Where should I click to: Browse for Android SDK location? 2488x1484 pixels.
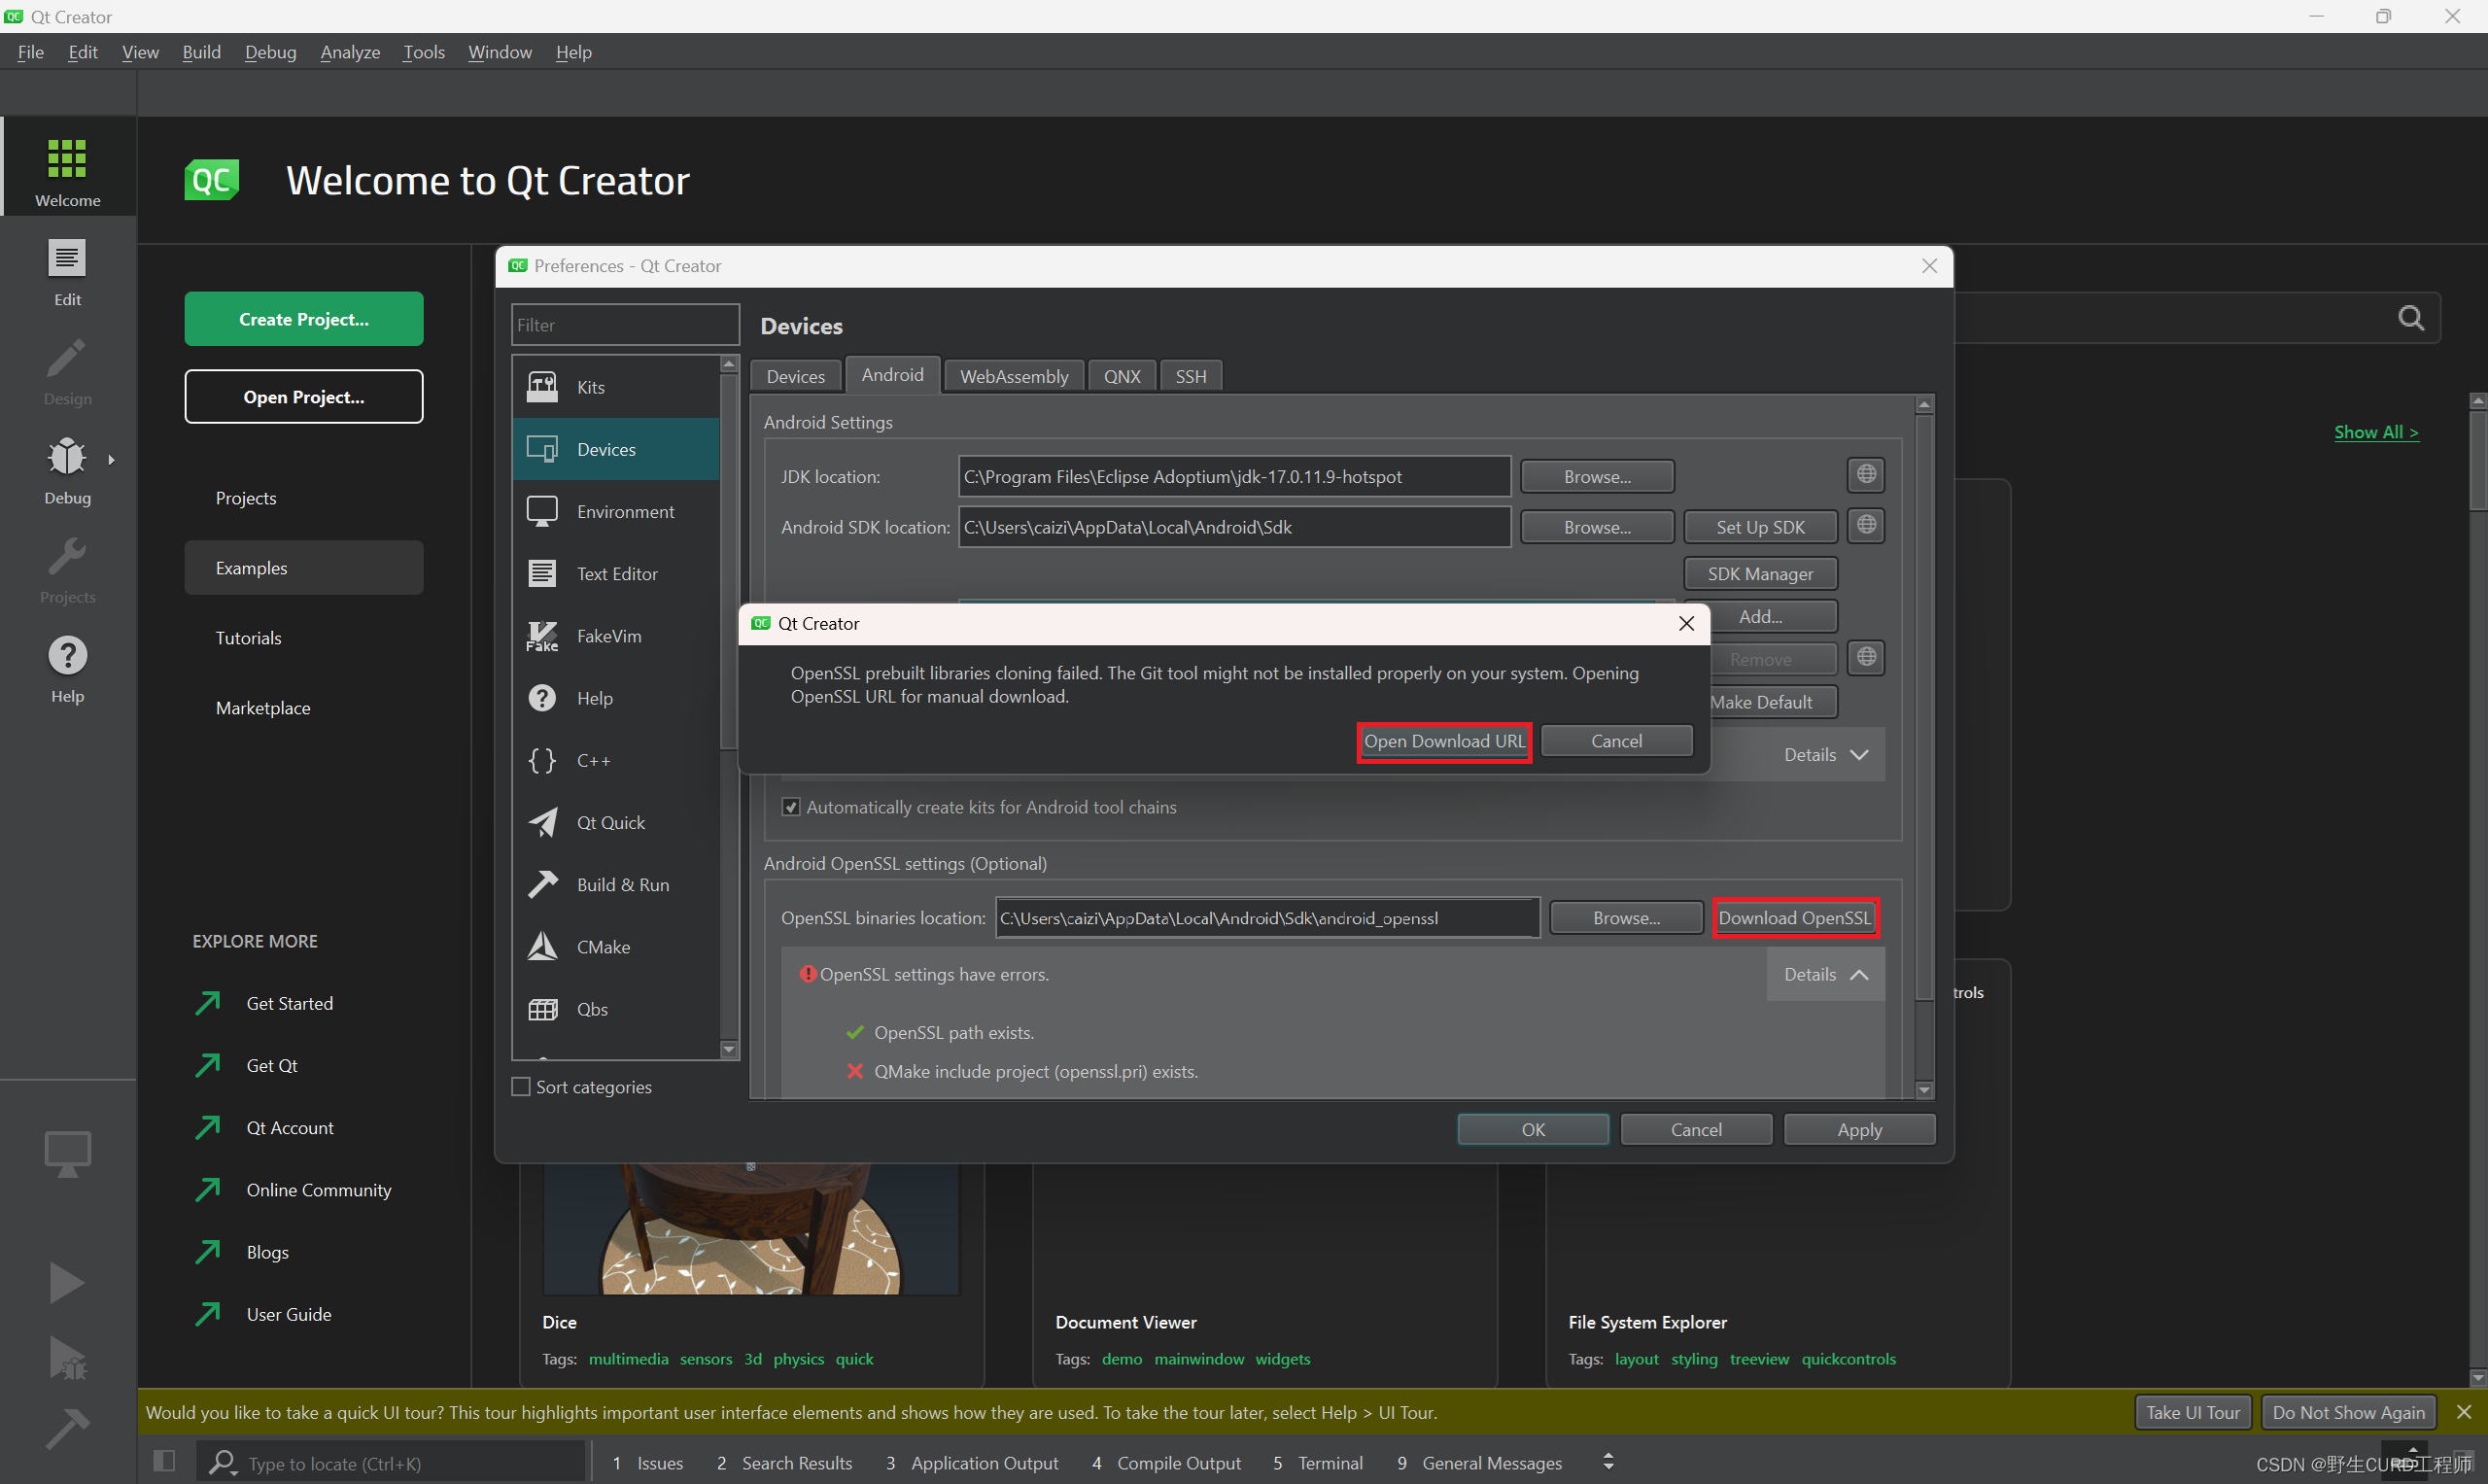[1596, 527]
